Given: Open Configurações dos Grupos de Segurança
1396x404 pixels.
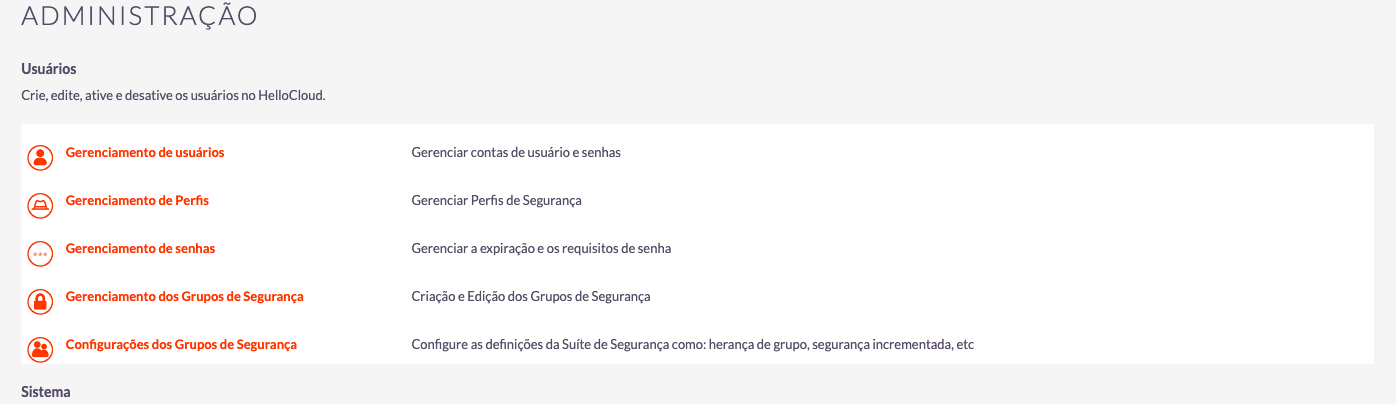Looking at the screenshot, I should click(181, 345).
